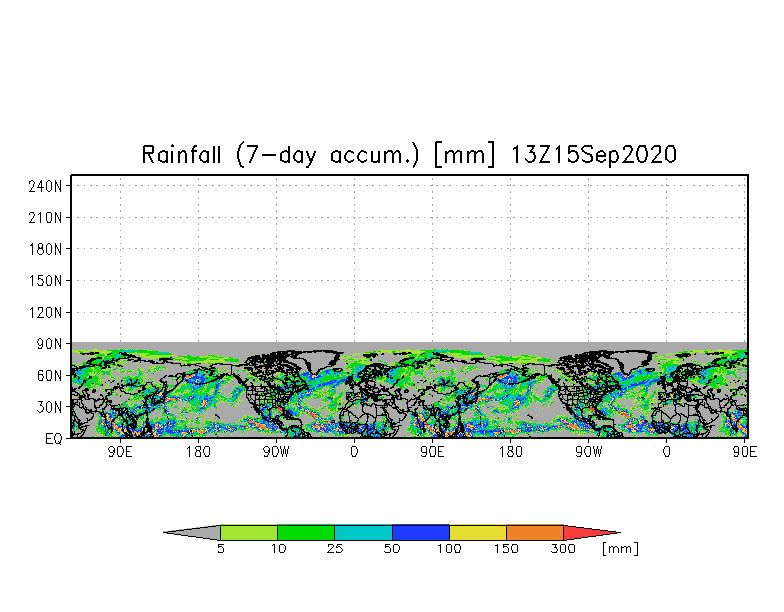Image resolution: width=784 pixels, height=612 pixels.
Task: Click the 60N latitude axis label
Action: click(50, 376)
